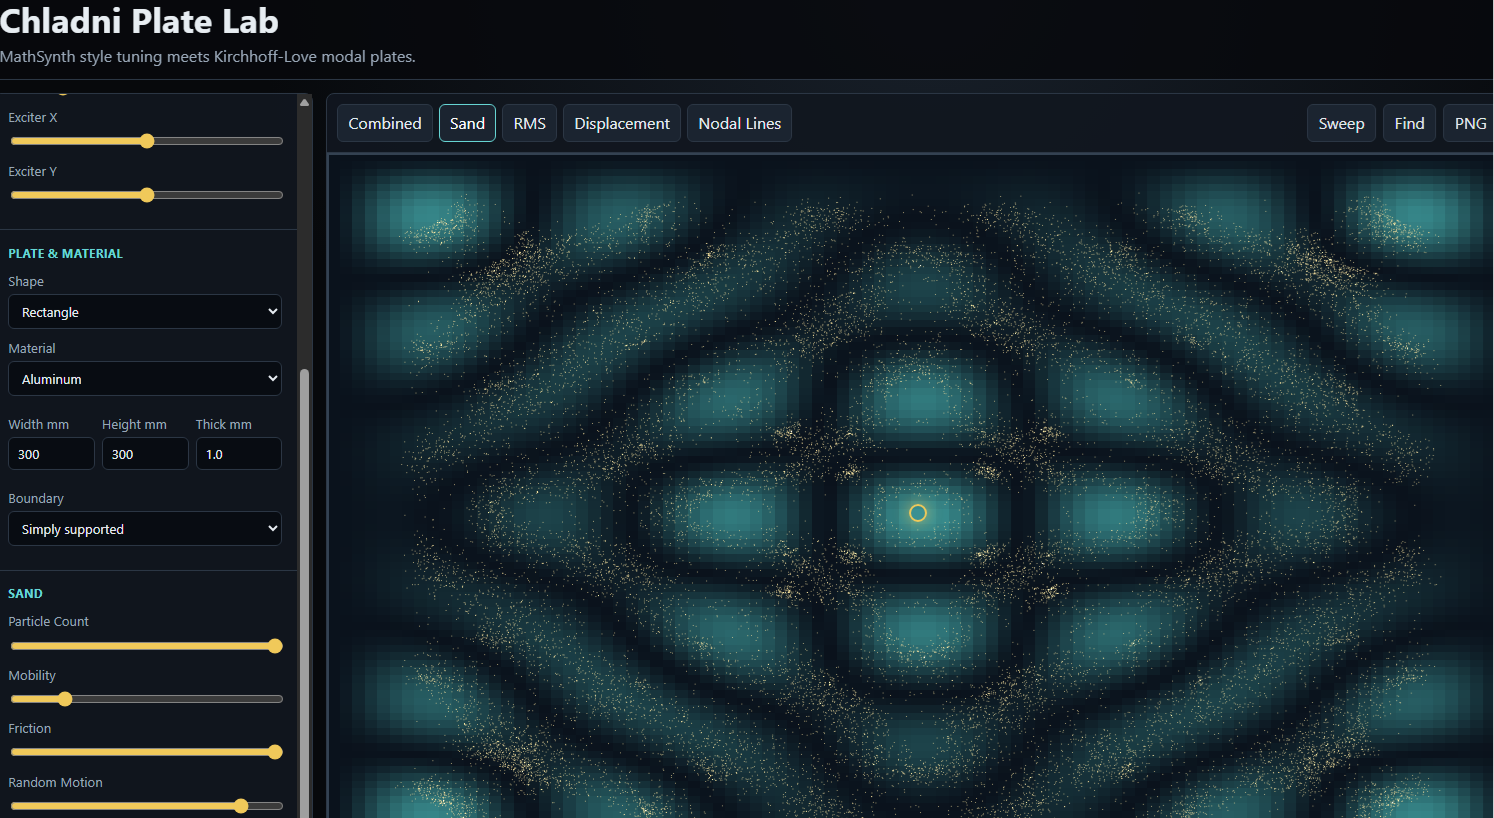Click the Particle Count slider handle
The width and height of the screenshot is (1494, 818).
275,646
